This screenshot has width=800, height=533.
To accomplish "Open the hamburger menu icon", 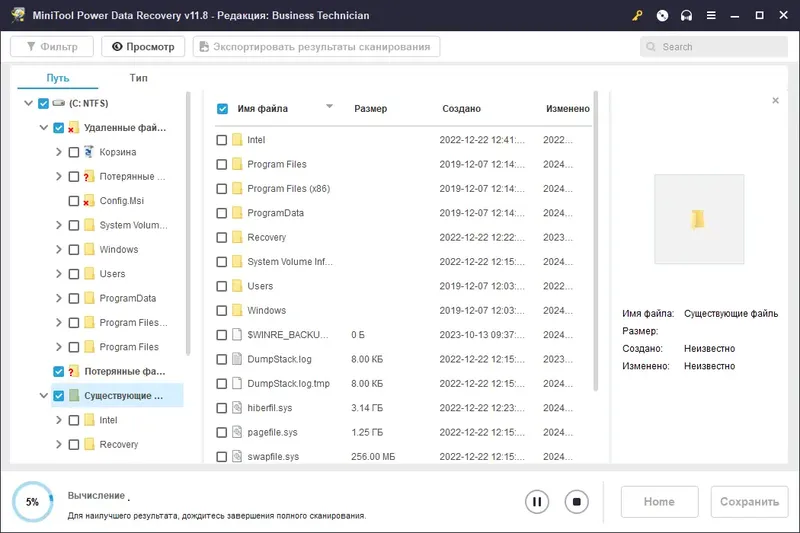I will [x=711, y=16].
